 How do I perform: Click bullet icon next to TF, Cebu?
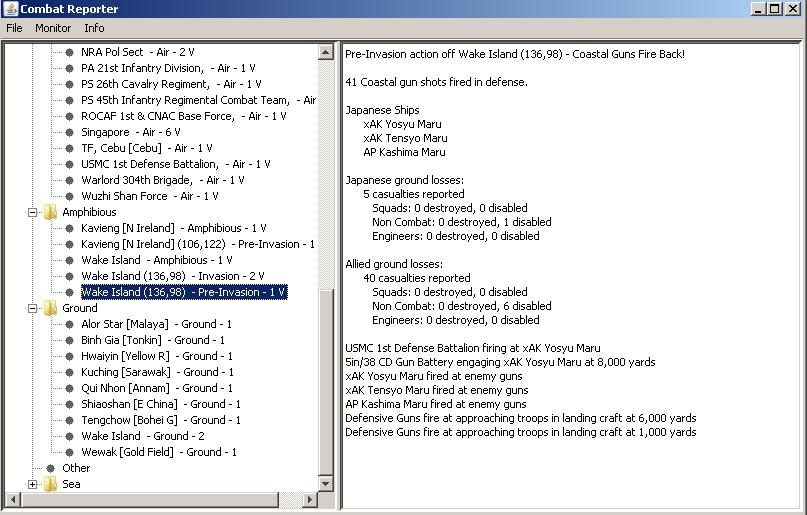pos(69,148)
